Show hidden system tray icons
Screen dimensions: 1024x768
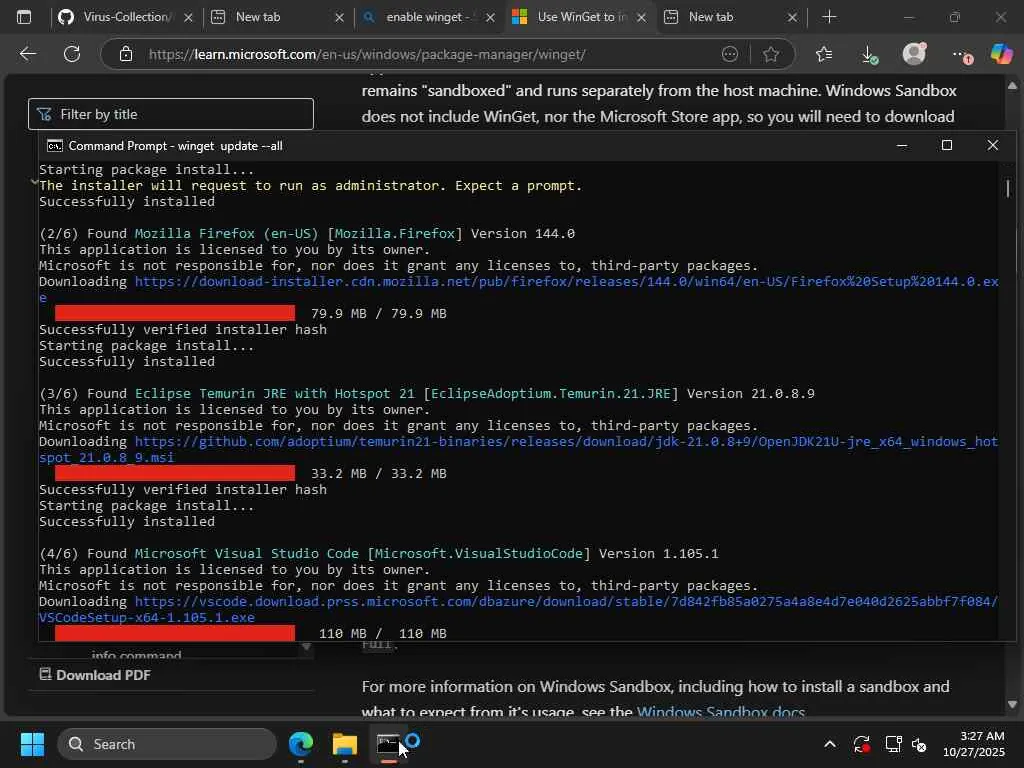pyautogui.click(x=829, y=744)
